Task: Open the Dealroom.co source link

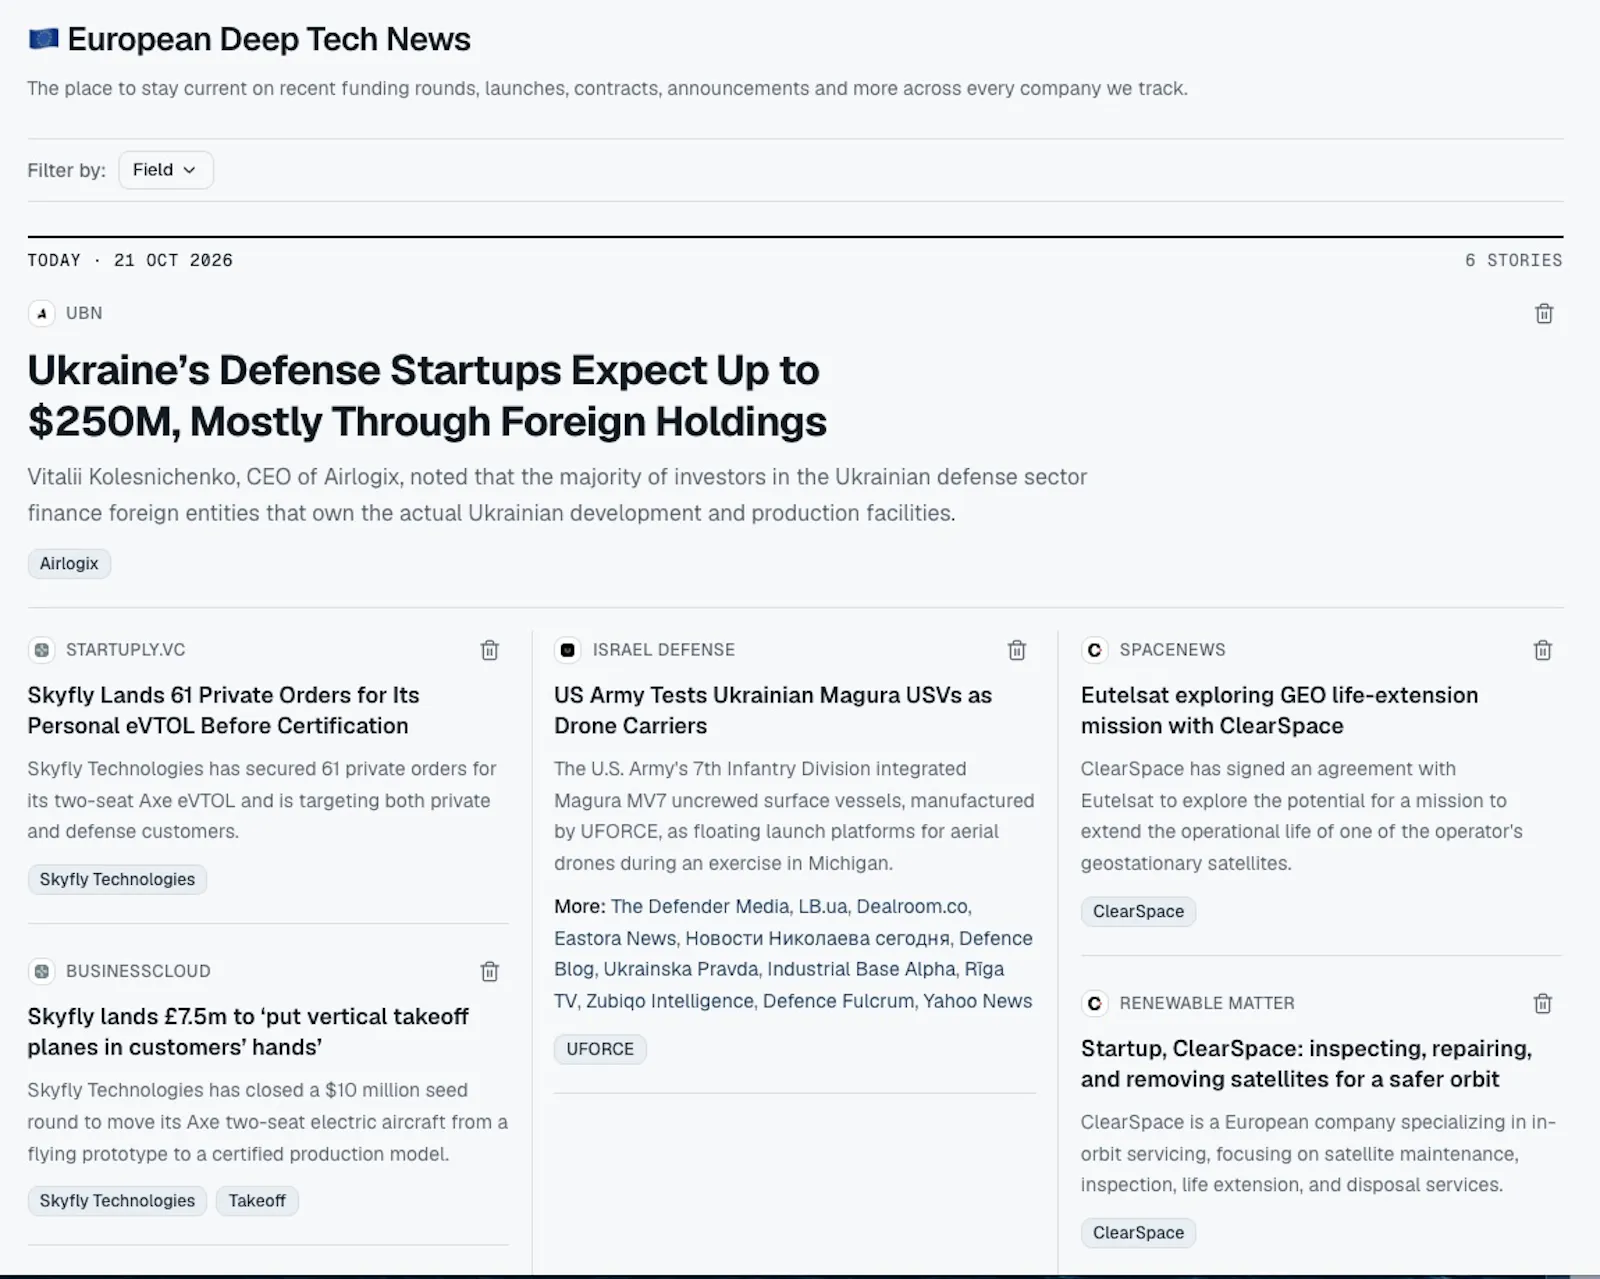Action: (911, 906)
